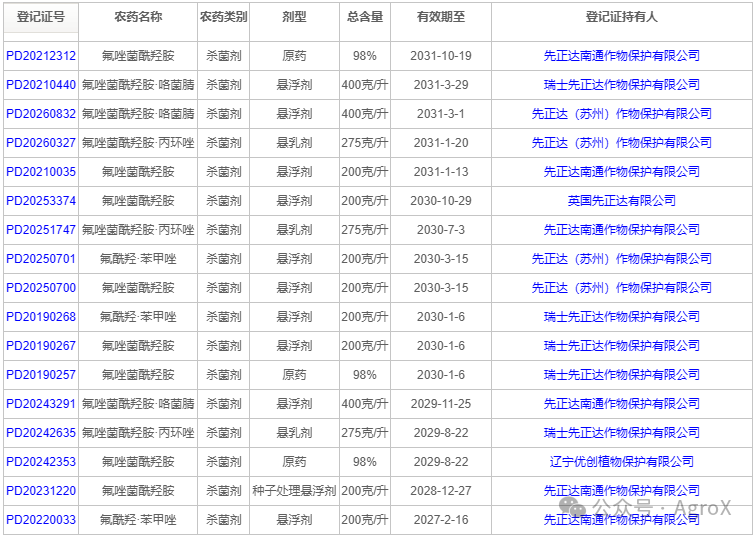Click 原药 formulation in PD20190257 row
755x538 pixels.
pos(294,374)
